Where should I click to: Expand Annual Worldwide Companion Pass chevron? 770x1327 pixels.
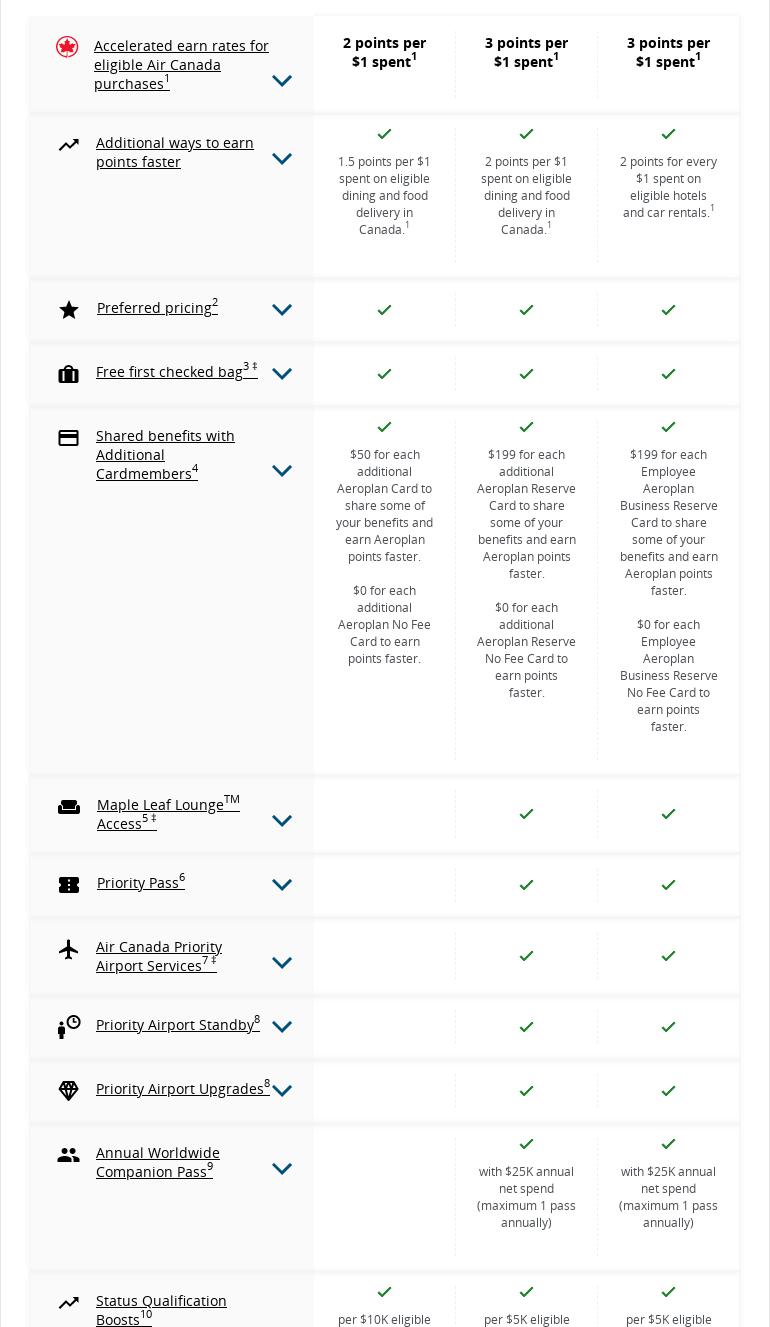coord(282,1169)
